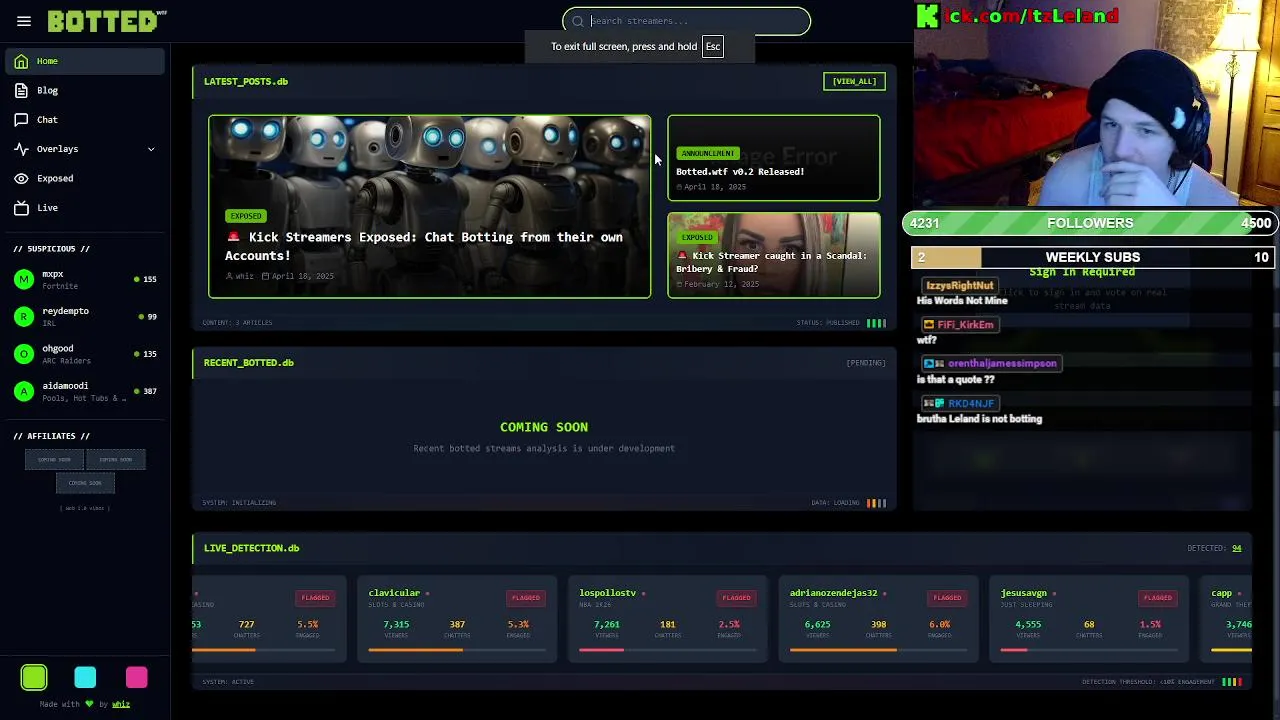
Task: Open the whiz author link
Action: (x=121, y=704)
